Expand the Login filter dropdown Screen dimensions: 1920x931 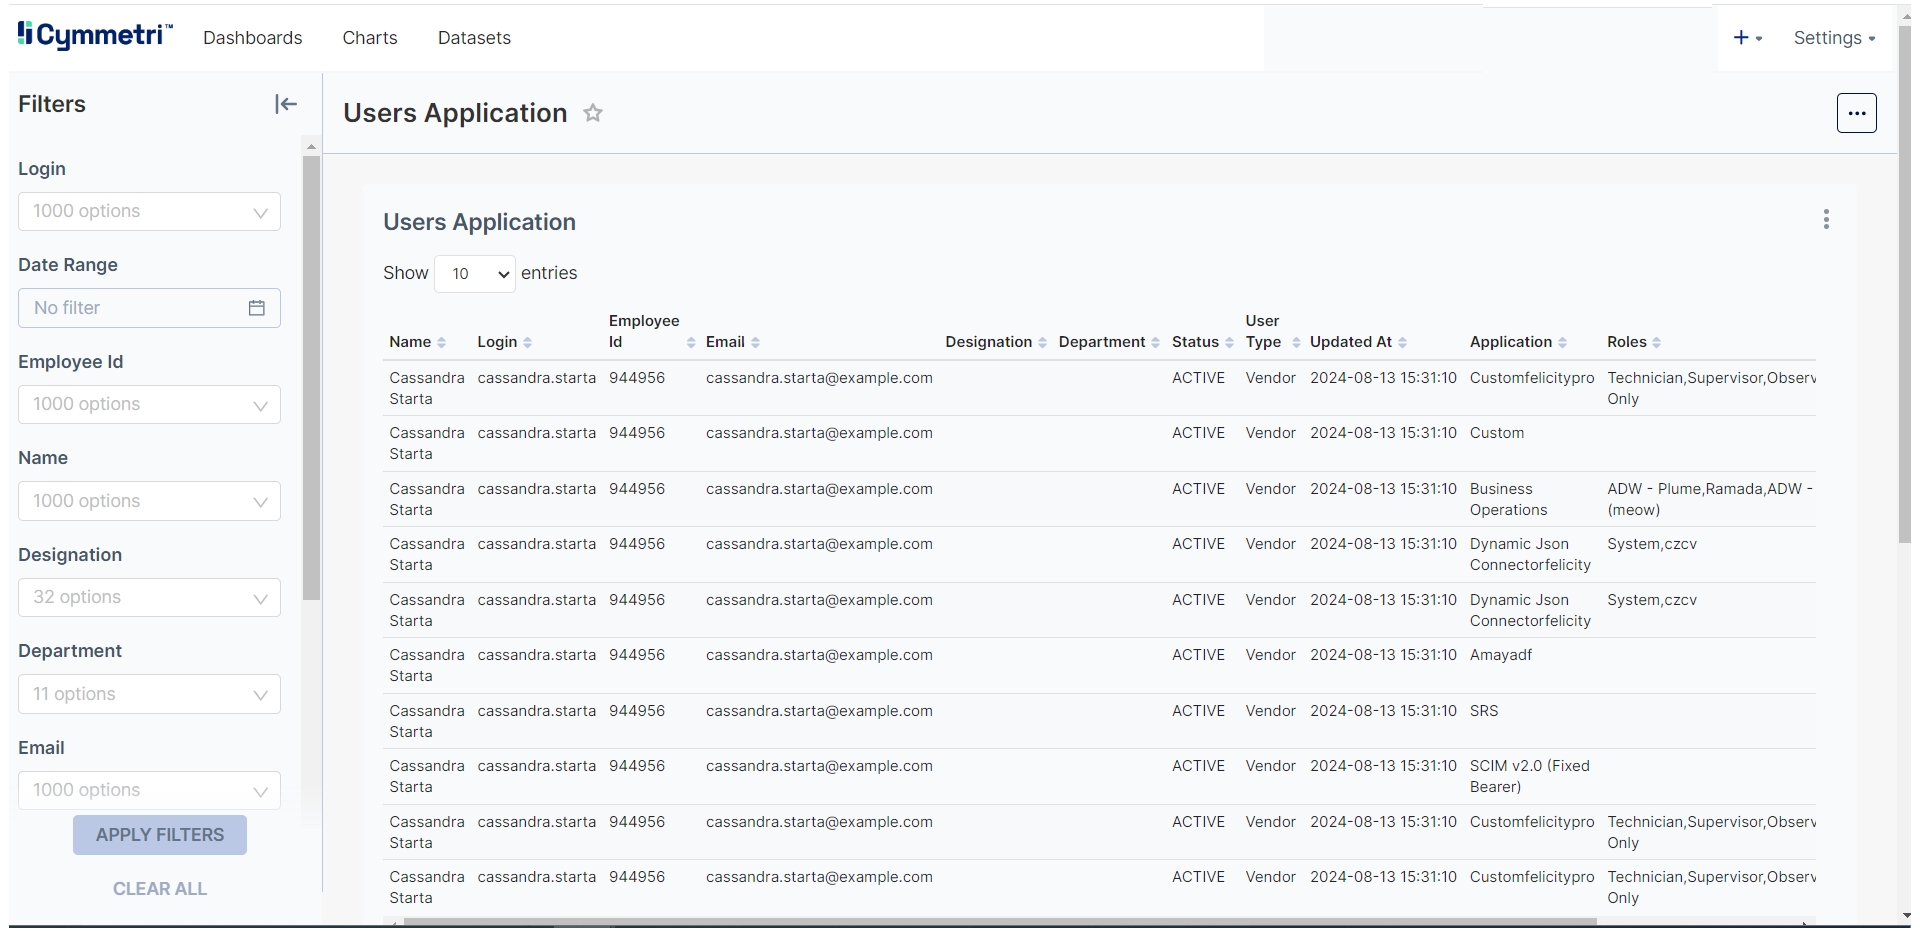click(x=149, y=212)
